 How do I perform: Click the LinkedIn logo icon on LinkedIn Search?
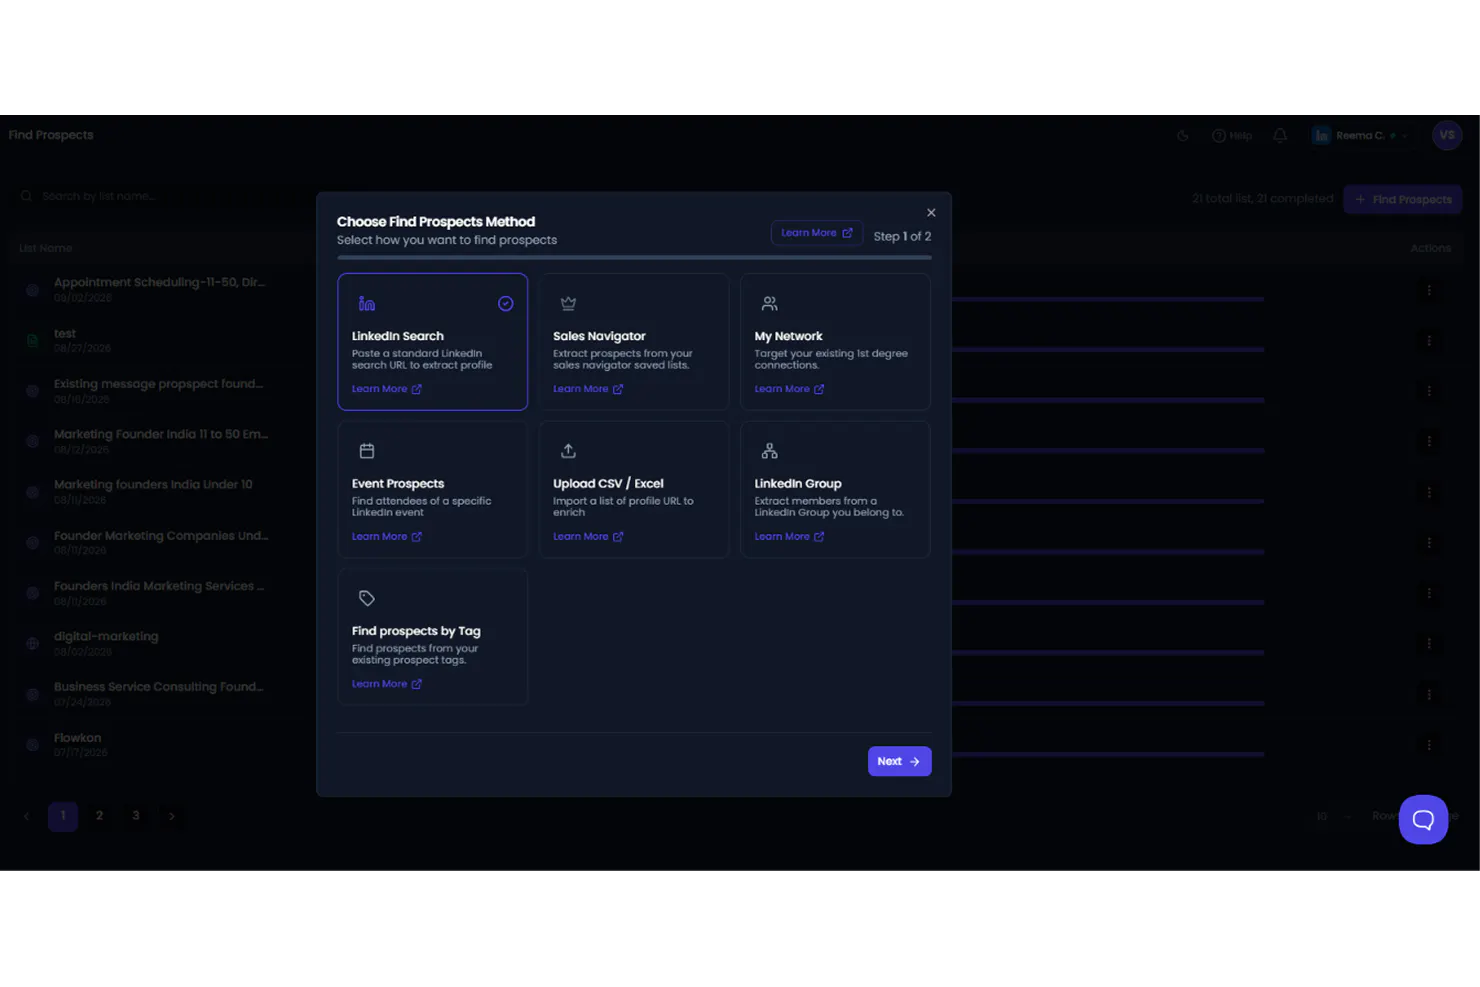(367, 303)
